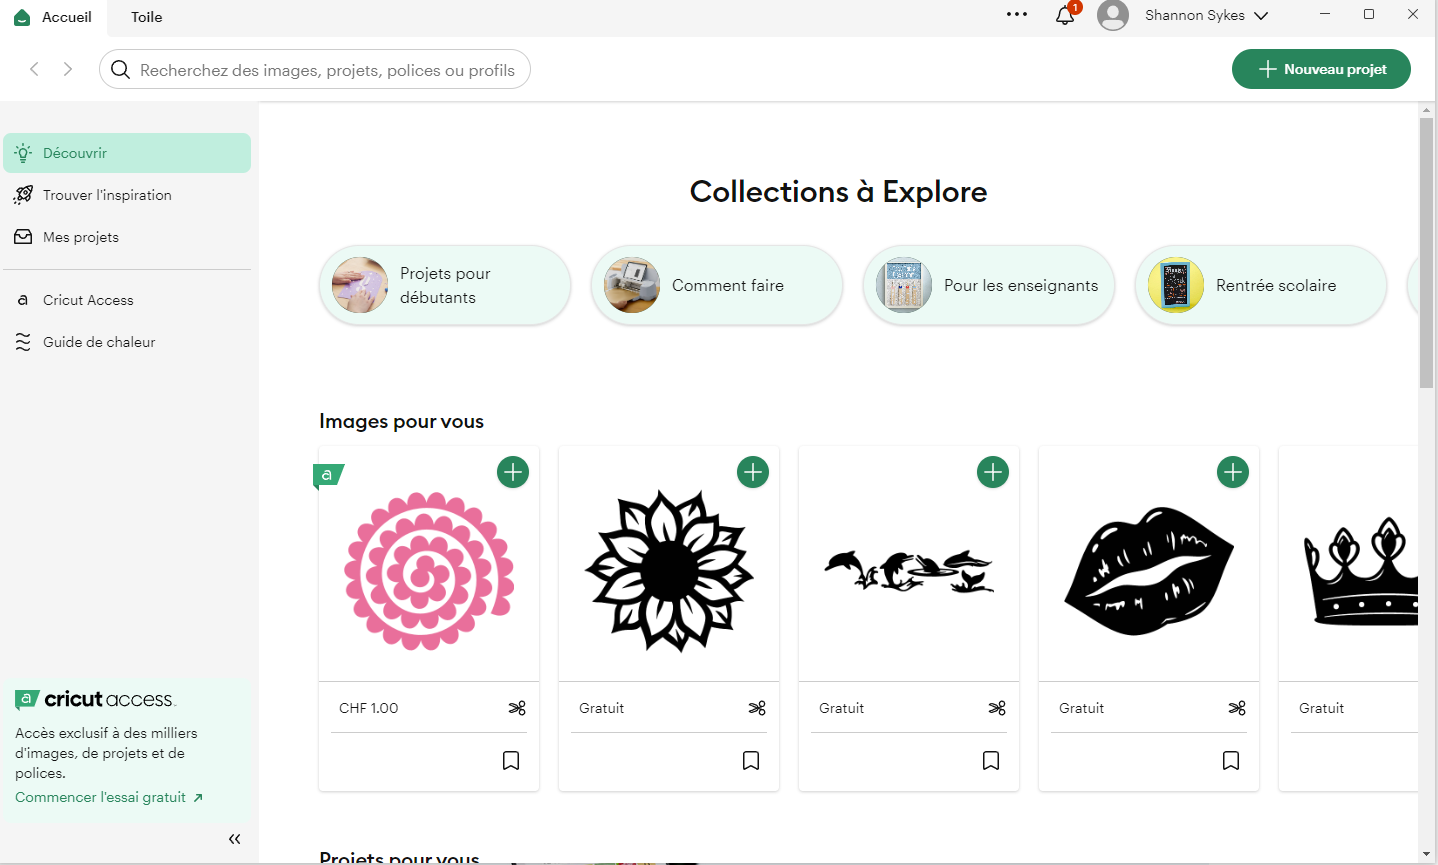Open the Projets pour débutants collection

445,285
